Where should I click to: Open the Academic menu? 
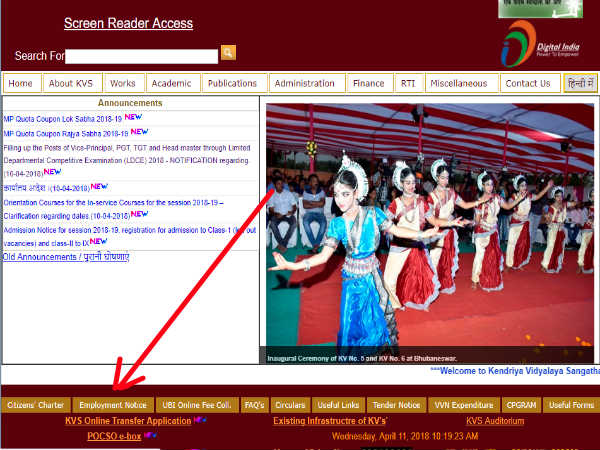pos(173,83)
